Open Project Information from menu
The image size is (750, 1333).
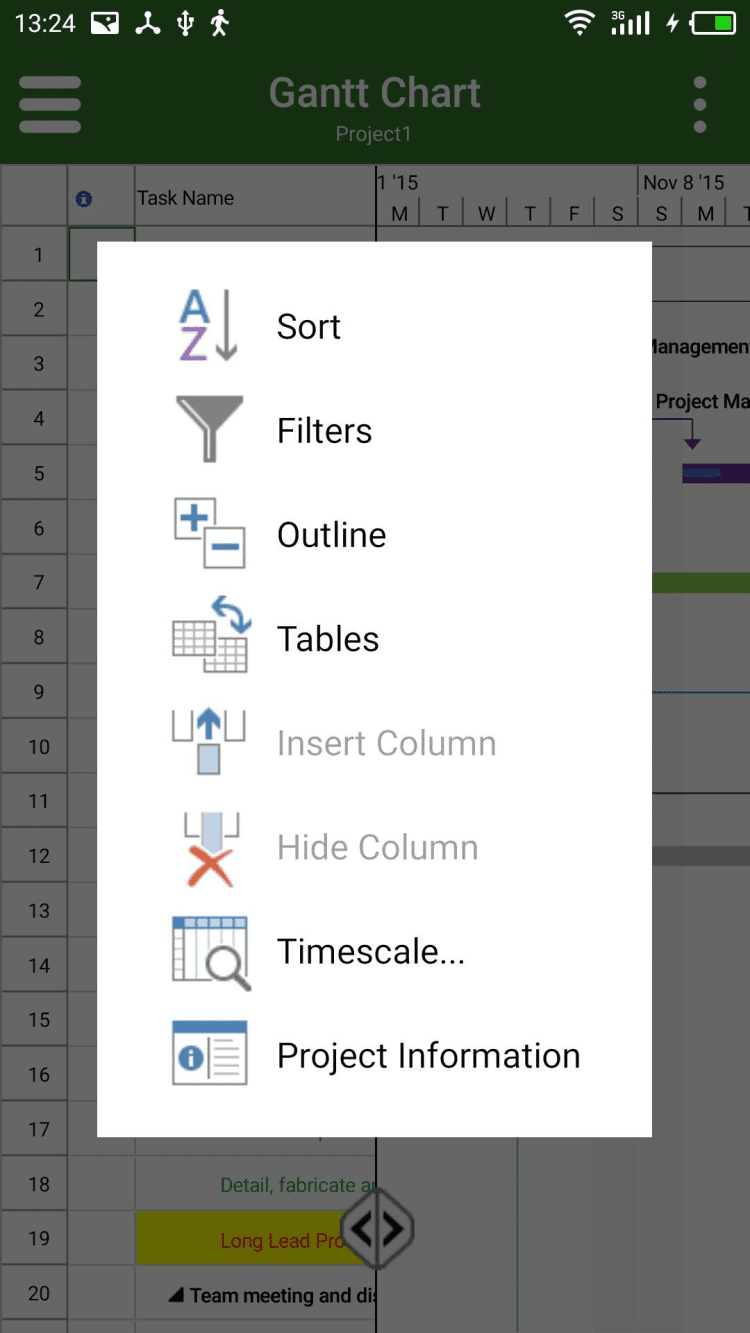pos(428,1056)
